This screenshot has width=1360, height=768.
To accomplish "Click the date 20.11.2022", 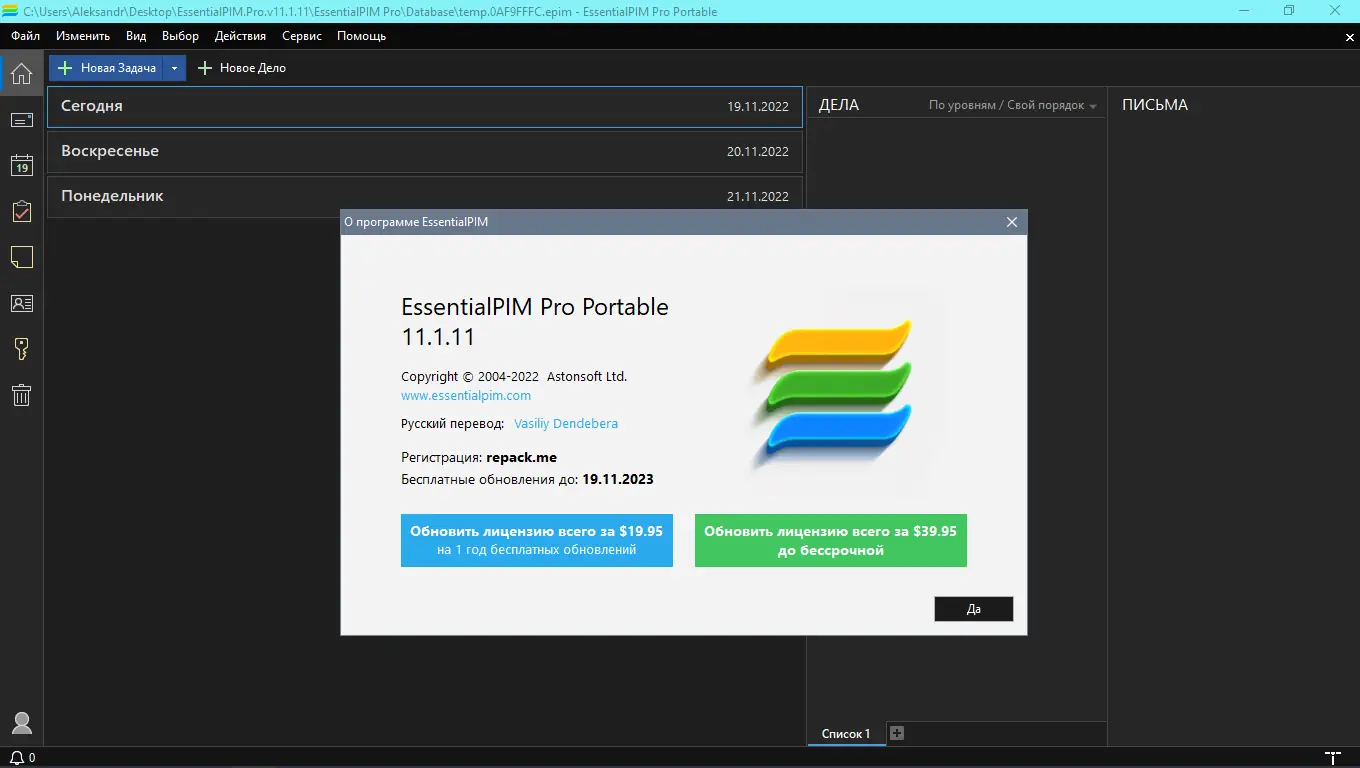I will point(758,152).
